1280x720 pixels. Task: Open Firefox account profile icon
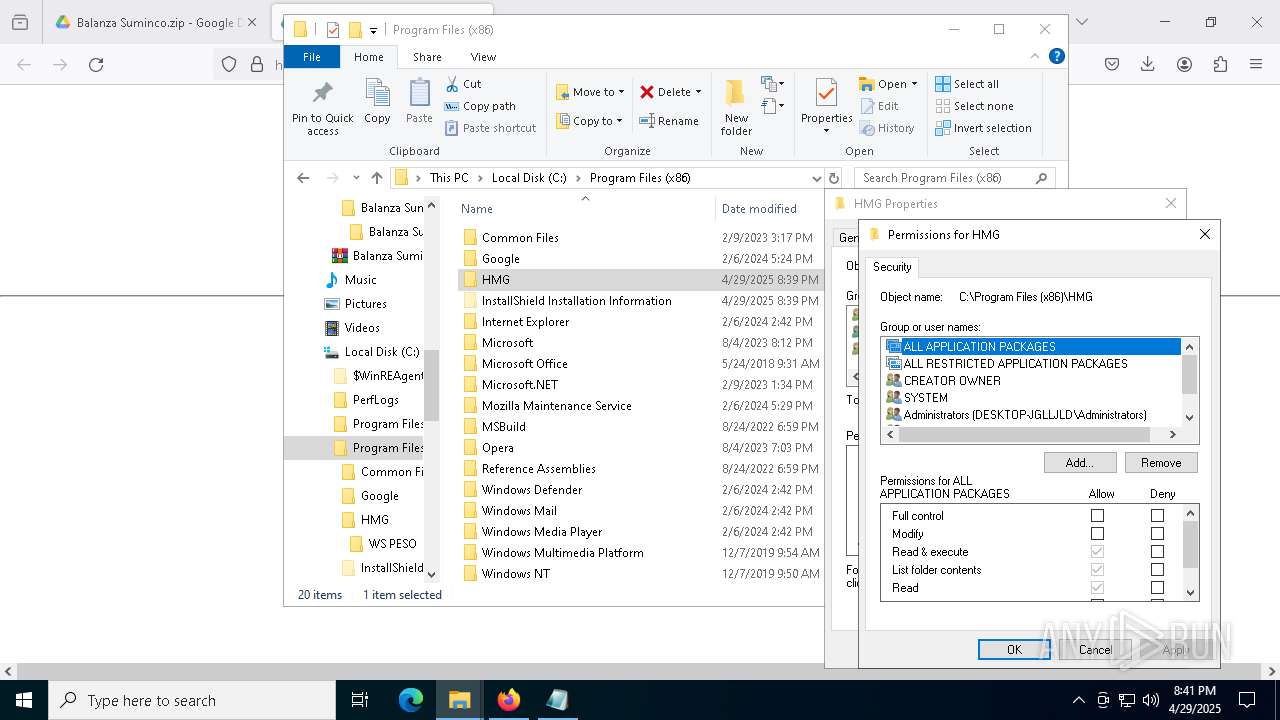pos(1184,64)
